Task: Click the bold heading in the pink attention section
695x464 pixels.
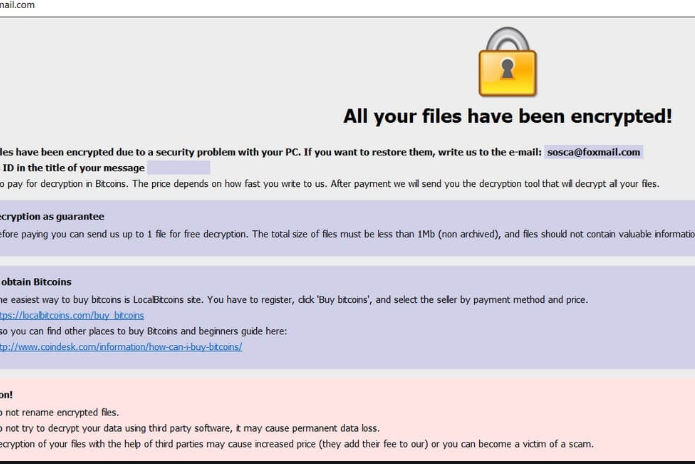Action: [7, 394]
